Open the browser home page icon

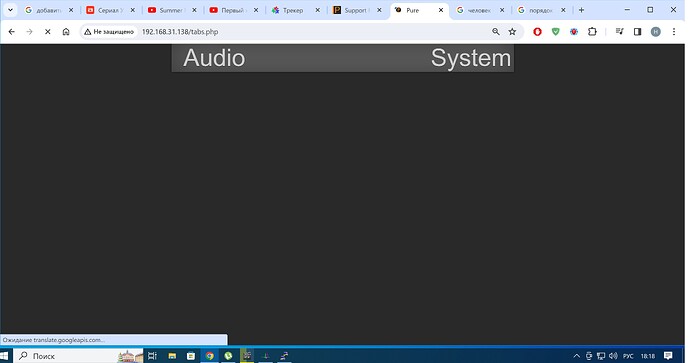pos(66,32)
